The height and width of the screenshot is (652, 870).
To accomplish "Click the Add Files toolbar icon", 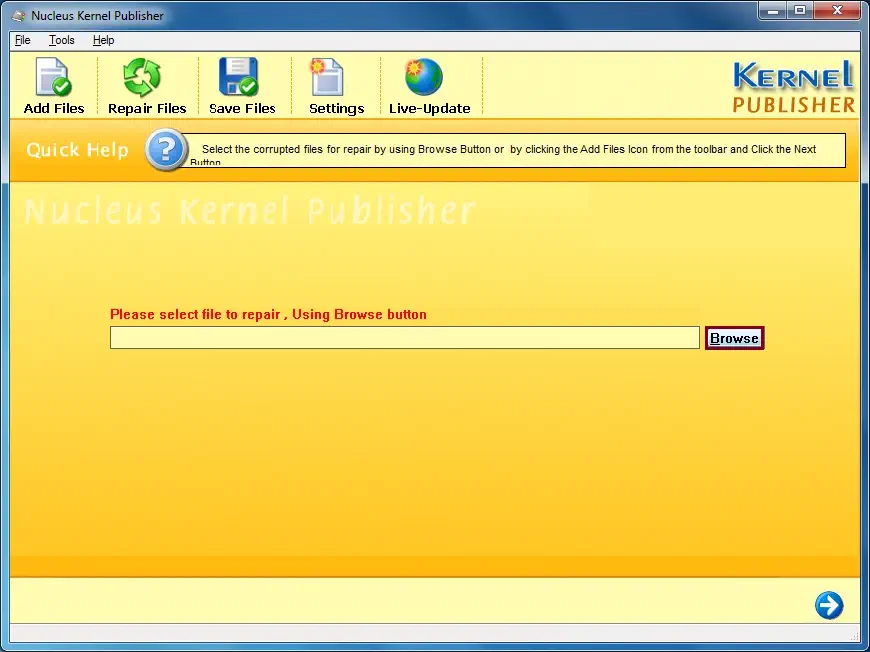I will pos(54,78).
